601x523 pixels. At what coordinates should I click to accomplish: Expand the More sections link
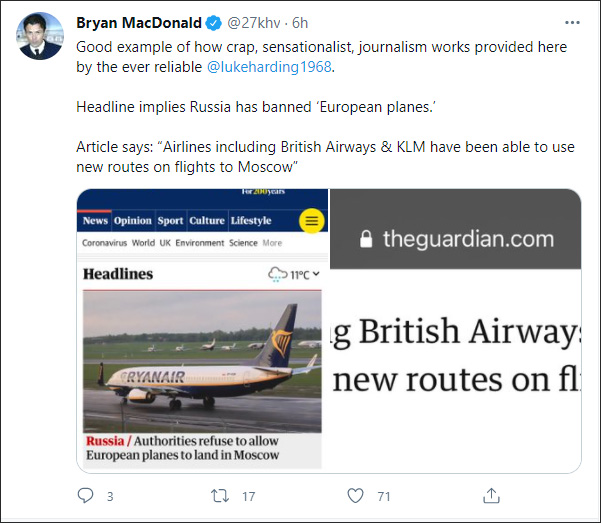[x=272, y=243]
